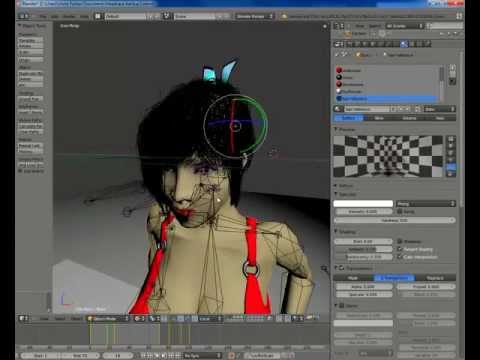480x360 pixels.
Task: Set preview to sphere icon
Action: 451,146
